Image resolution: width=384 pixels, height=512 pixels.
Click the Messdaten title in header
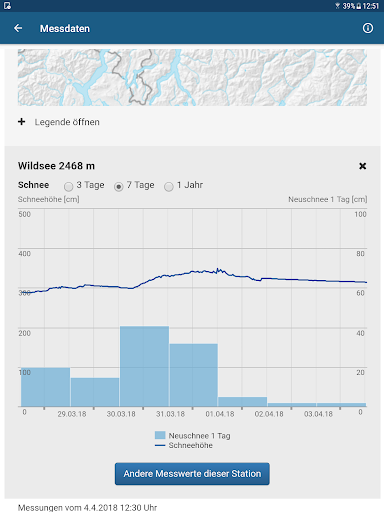click(x=65, y=29)
